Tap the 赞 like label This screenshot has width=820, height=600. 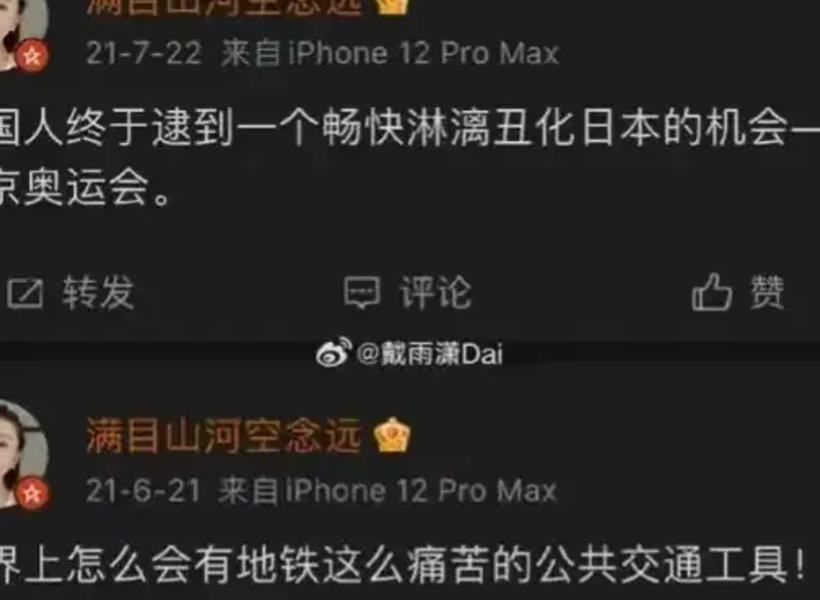(x=767, y=292)
